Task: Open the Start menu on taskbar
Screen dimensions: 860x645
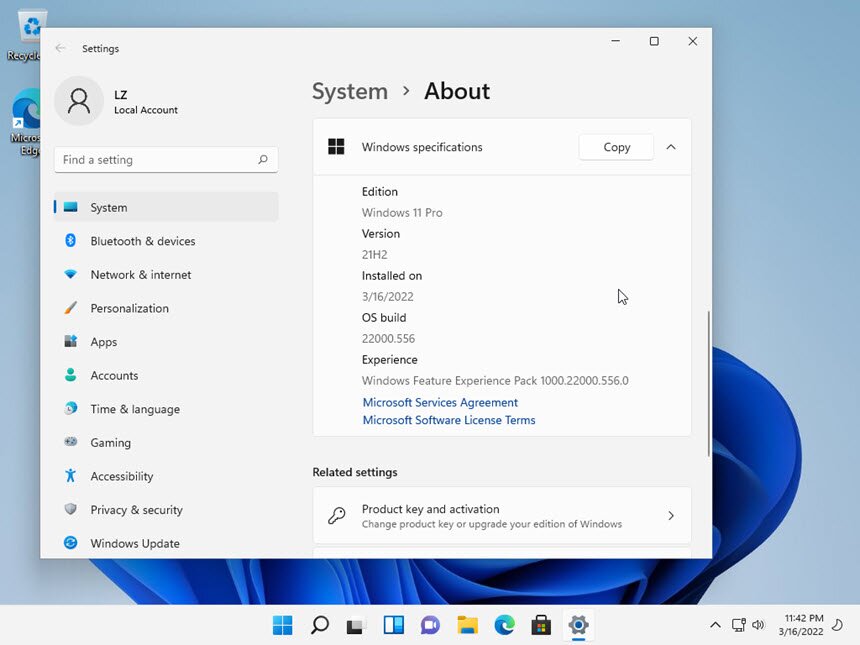Action: coord(282,625)
